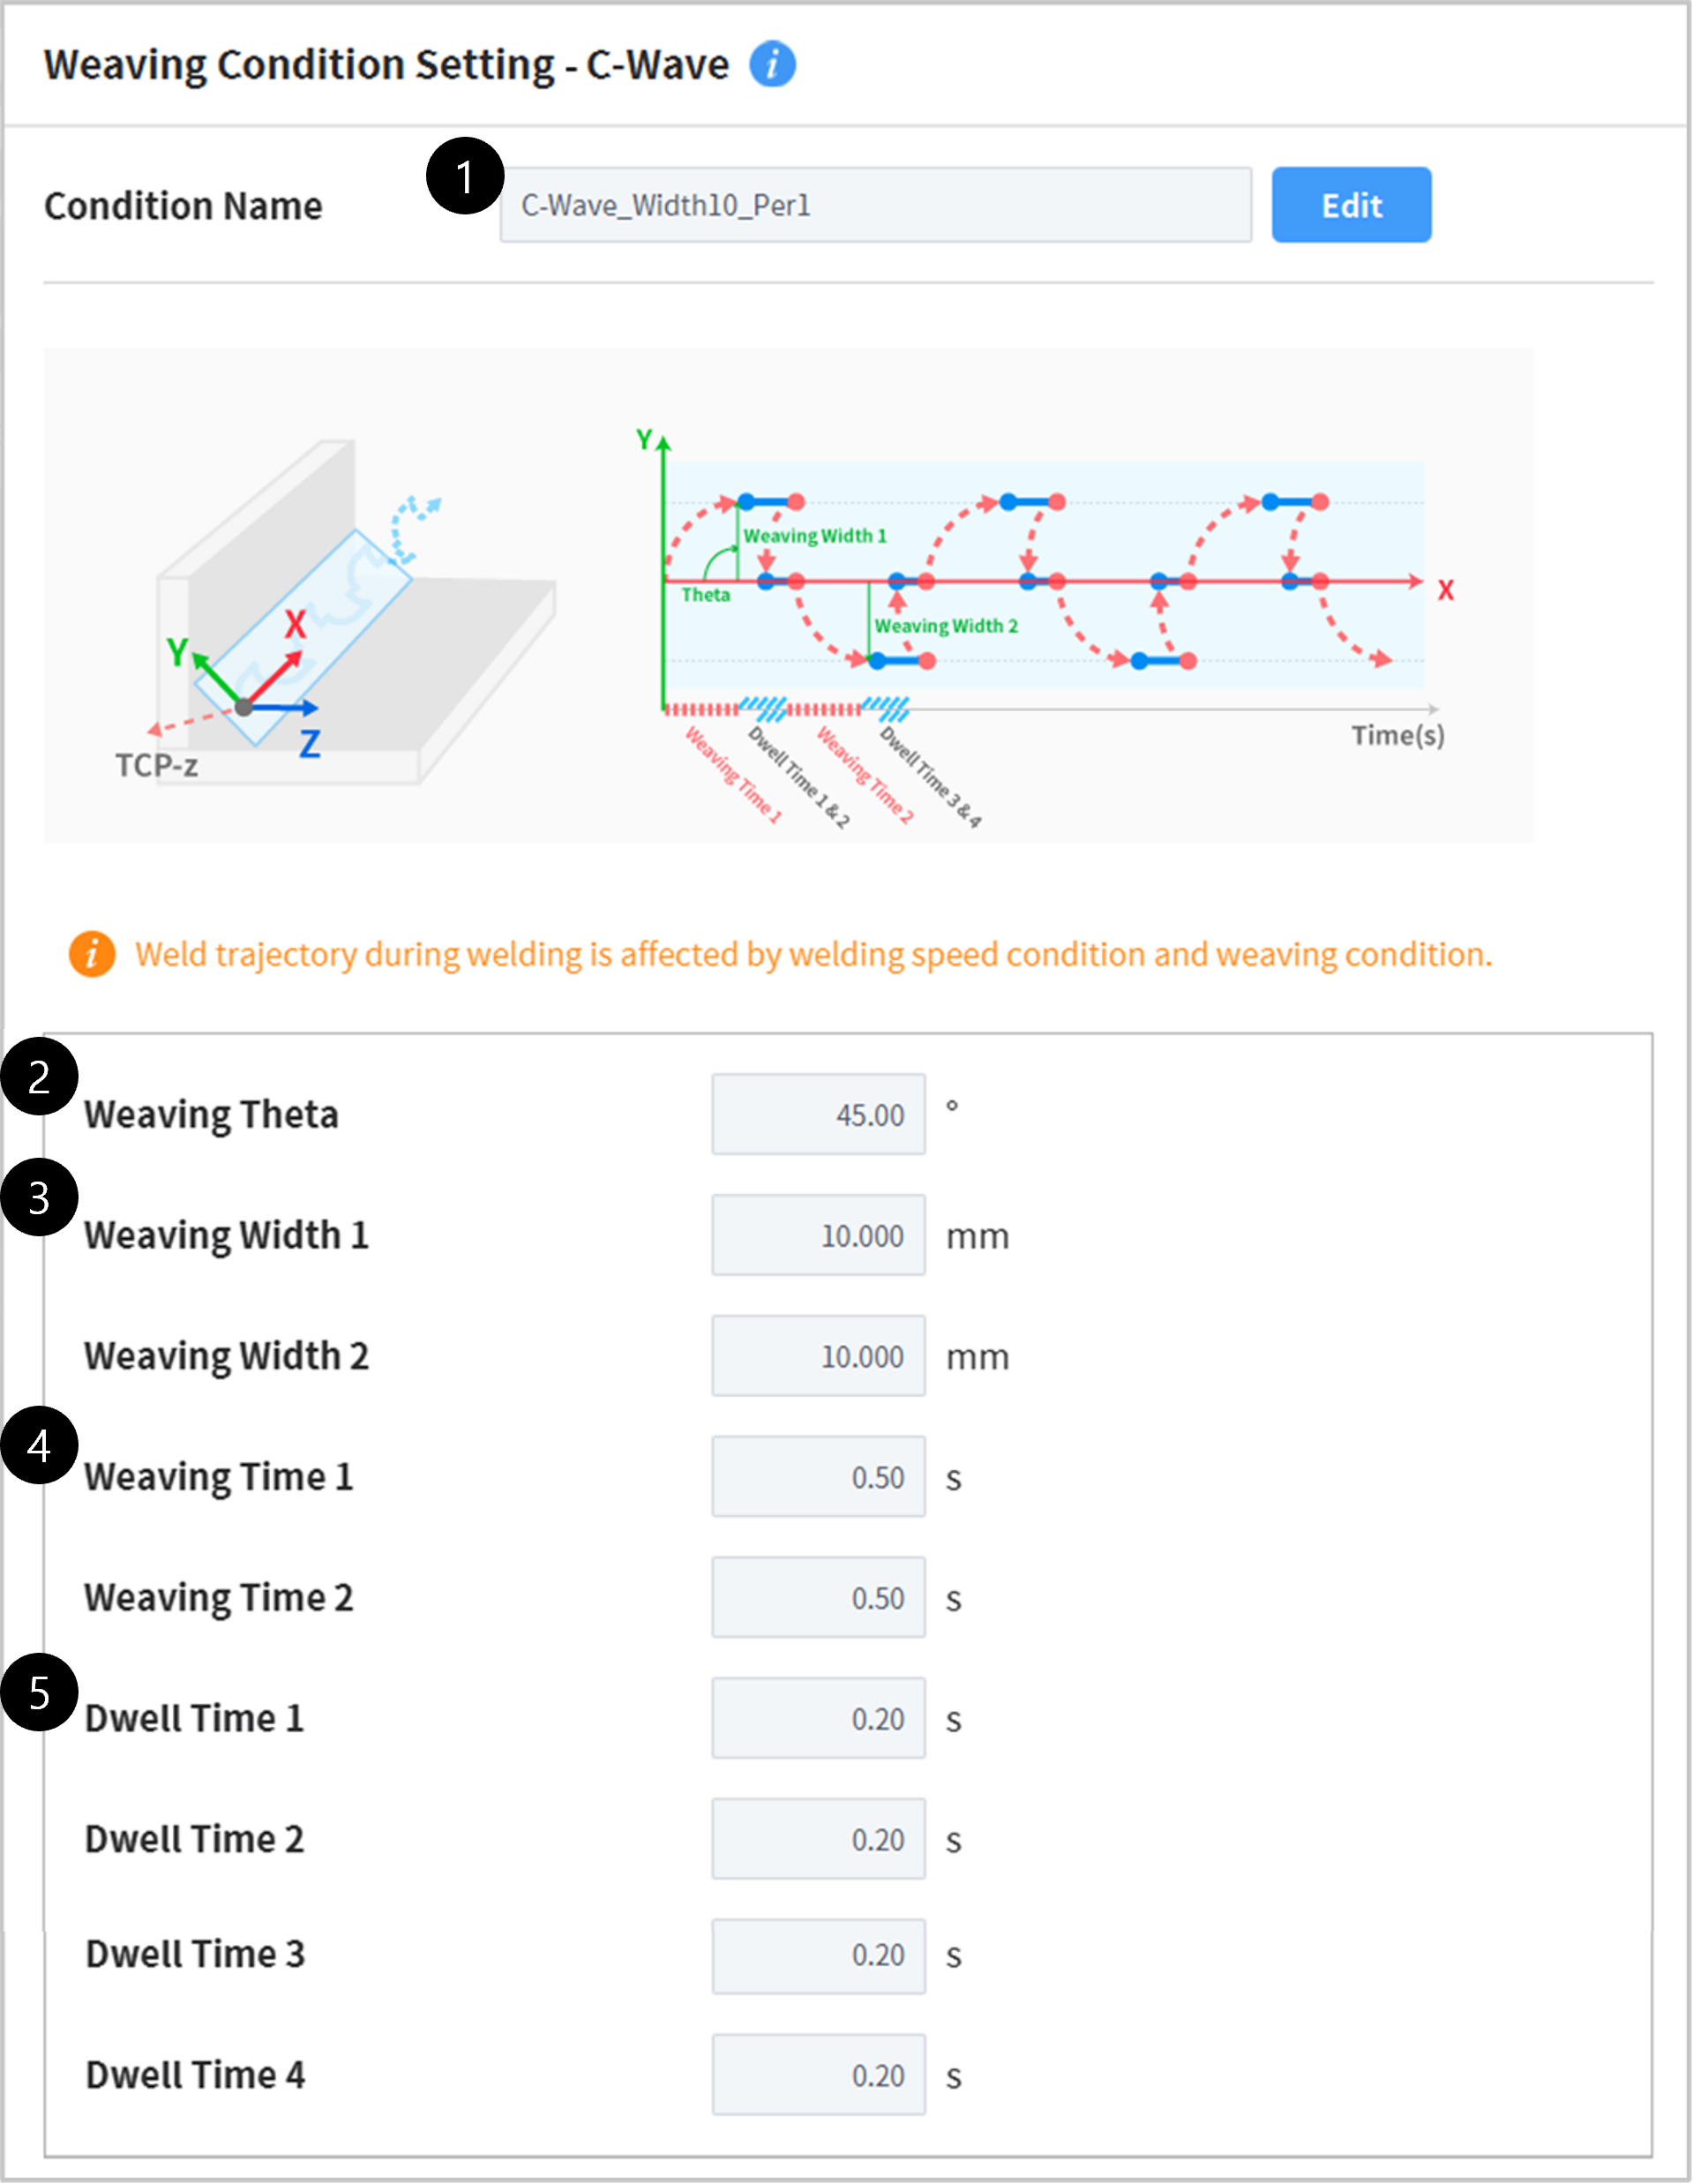The image size is (1693, 2184).
Task: Click the Dwell Time 2 input box
Action: tap(818, 1839)
